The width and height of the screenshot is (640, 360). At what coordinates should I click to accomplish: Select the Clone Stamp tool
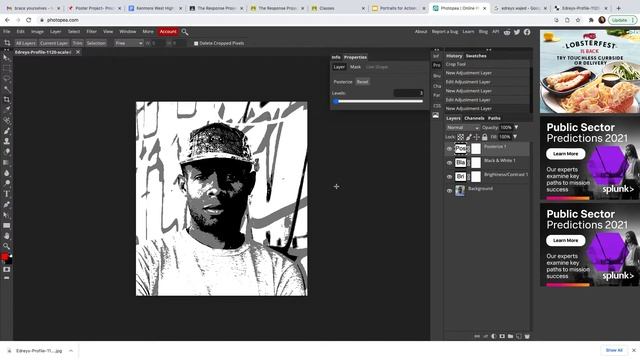point(6,141)
